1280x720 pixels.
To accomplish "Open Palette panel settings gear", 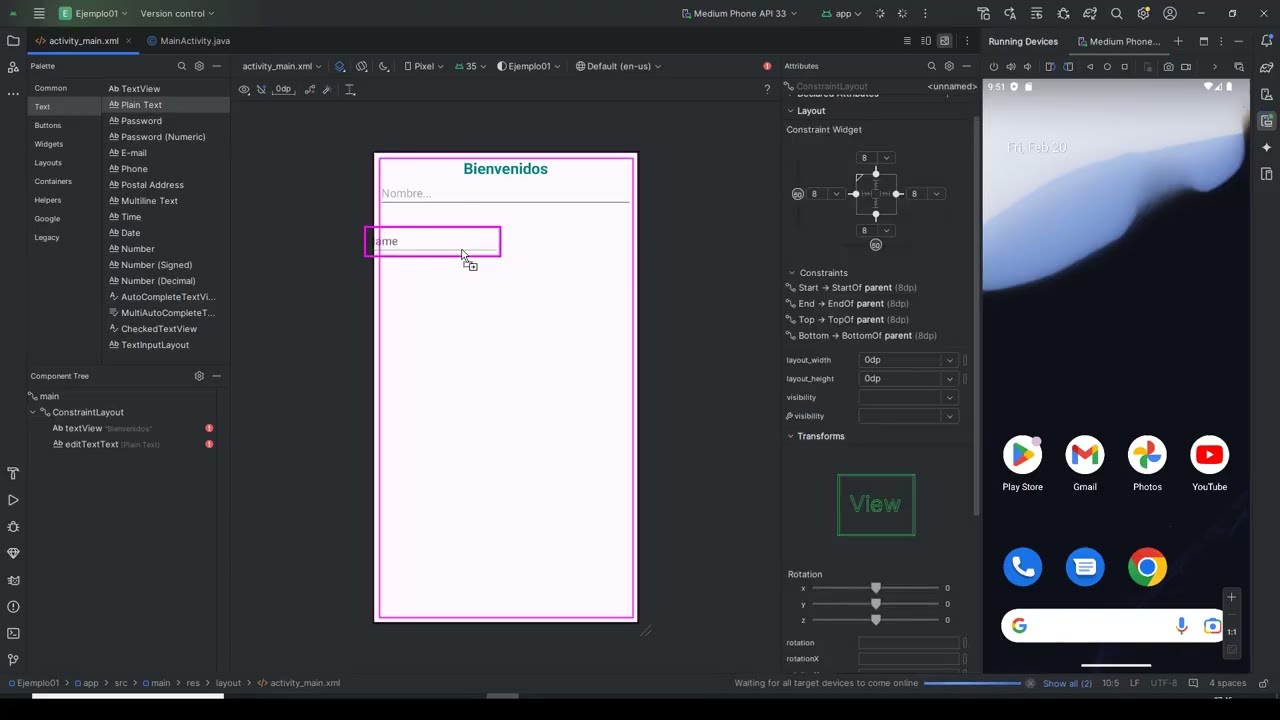I will pos(199,66).
